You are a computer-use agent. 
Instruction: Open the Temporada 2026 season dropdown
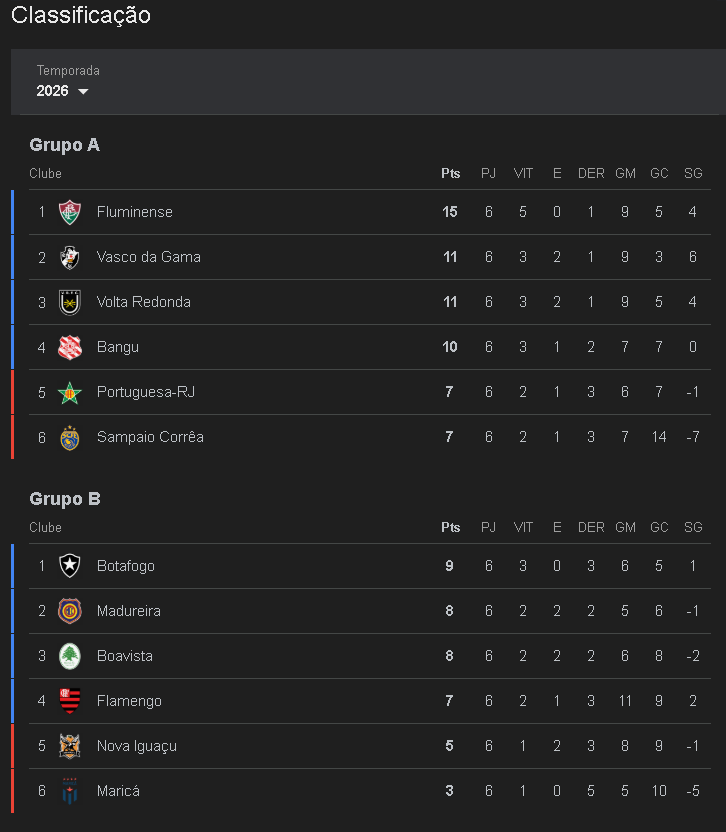coord(62,91)
